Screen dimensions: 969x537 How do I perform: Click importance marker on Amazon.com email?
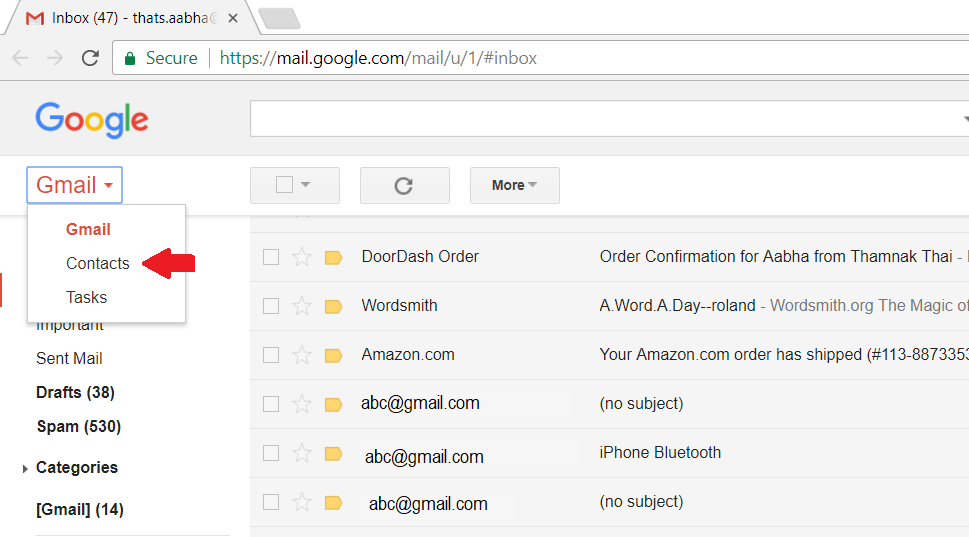click(334, 355)
